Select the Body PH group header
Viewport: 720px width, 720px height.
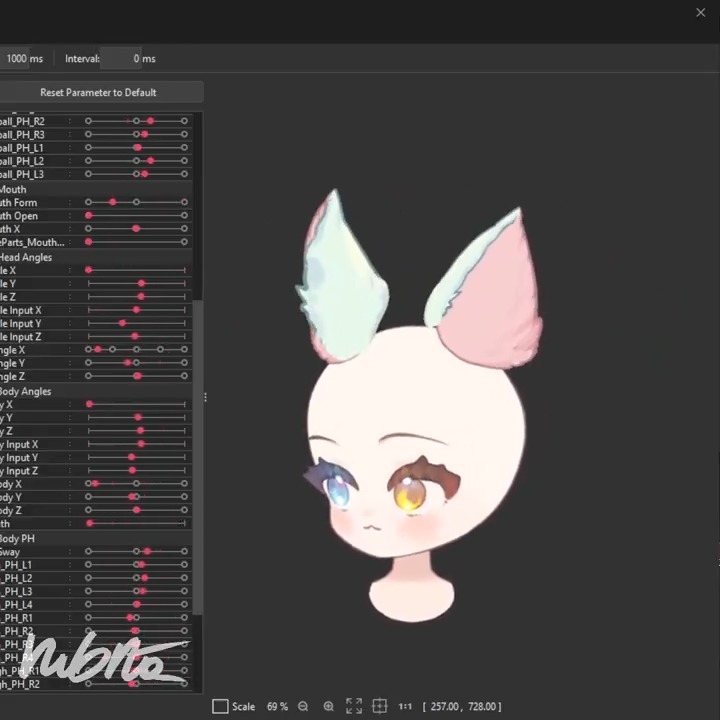tap(17, 539)
